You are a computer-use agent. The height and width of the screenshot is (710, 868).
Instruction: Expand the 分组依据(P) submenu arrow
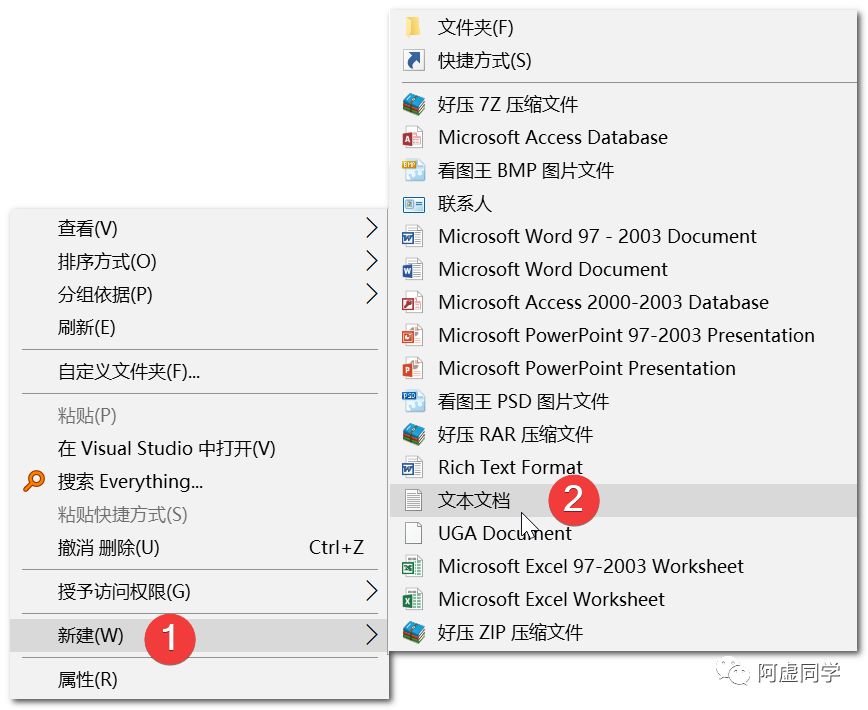click(x=372, y=294)
